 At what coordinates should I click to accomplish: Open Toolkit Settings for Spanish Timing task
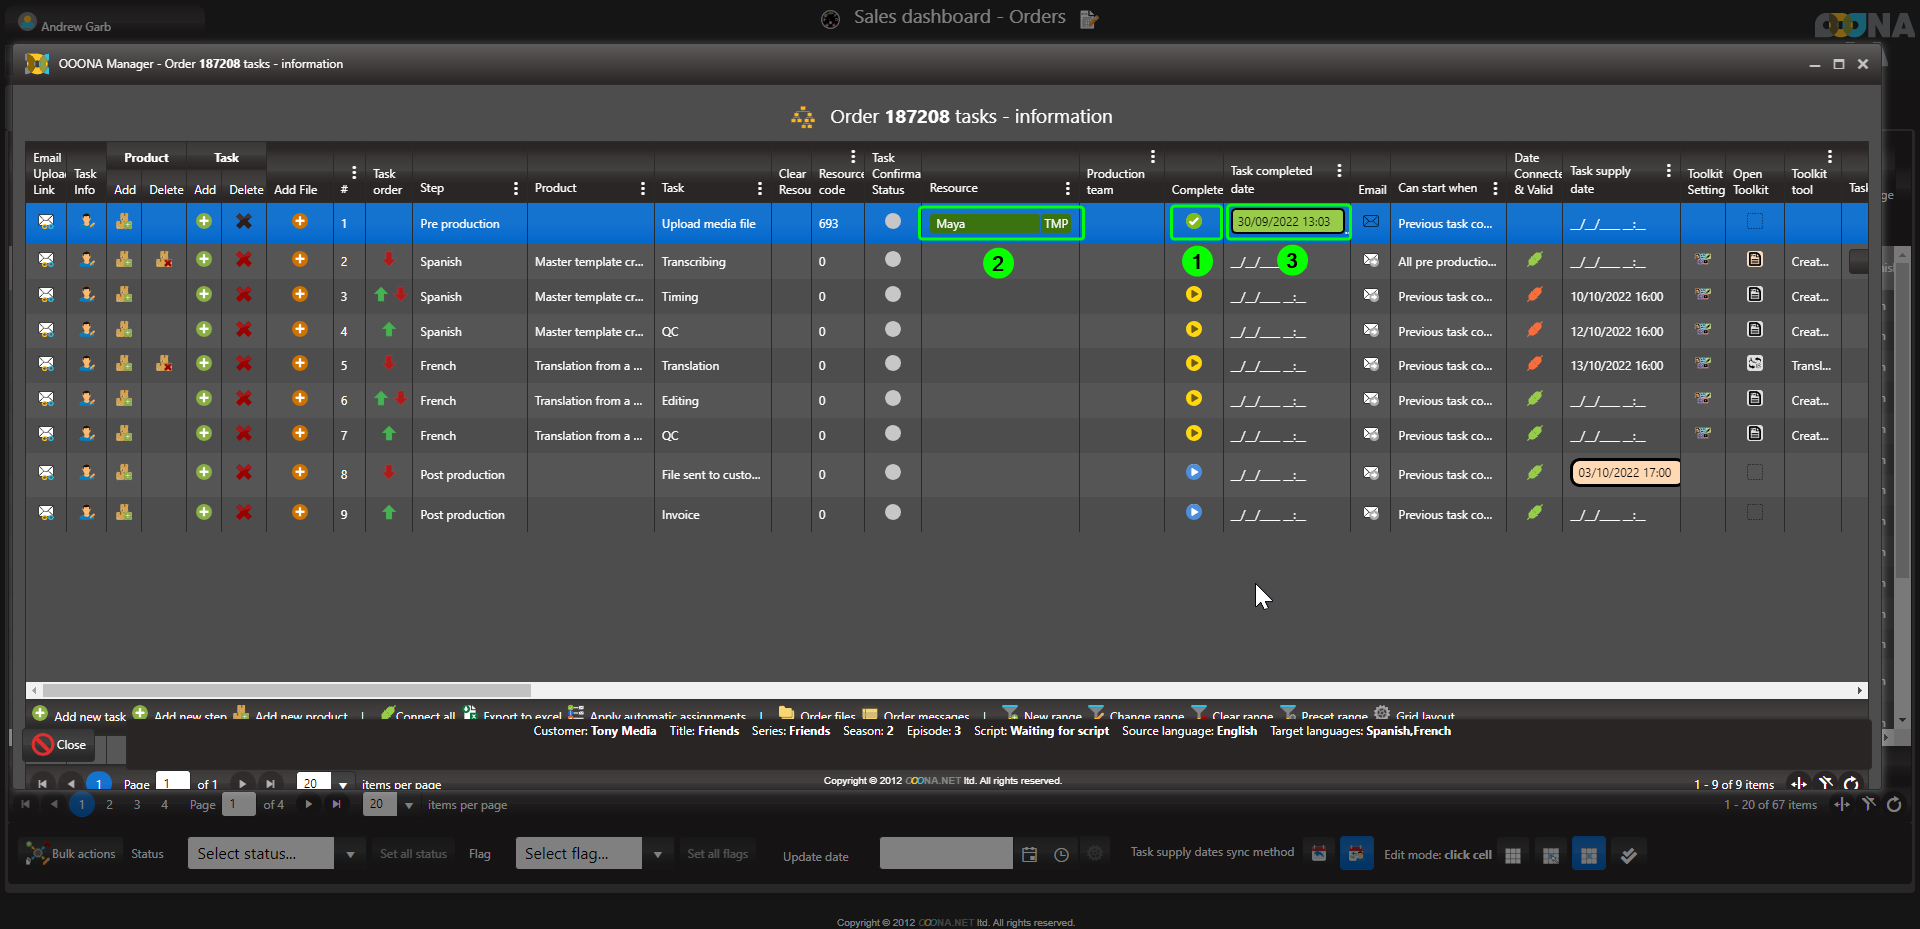[x=1703, y=295]
